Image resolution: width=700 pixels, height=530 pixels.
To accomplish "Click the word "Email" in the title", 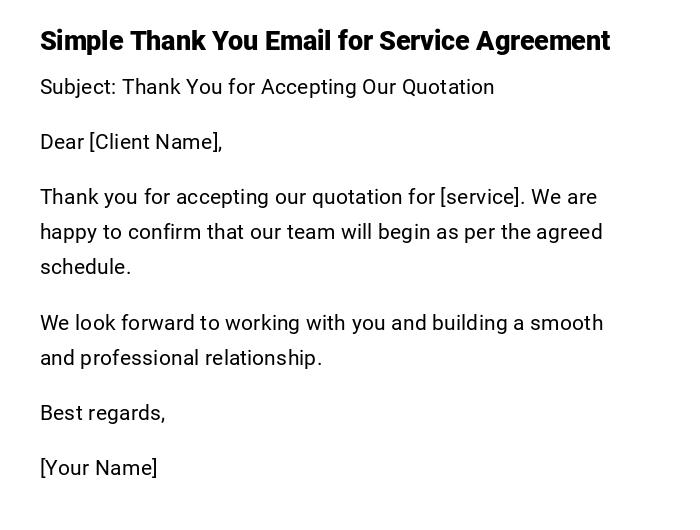I will pos(297,41).
